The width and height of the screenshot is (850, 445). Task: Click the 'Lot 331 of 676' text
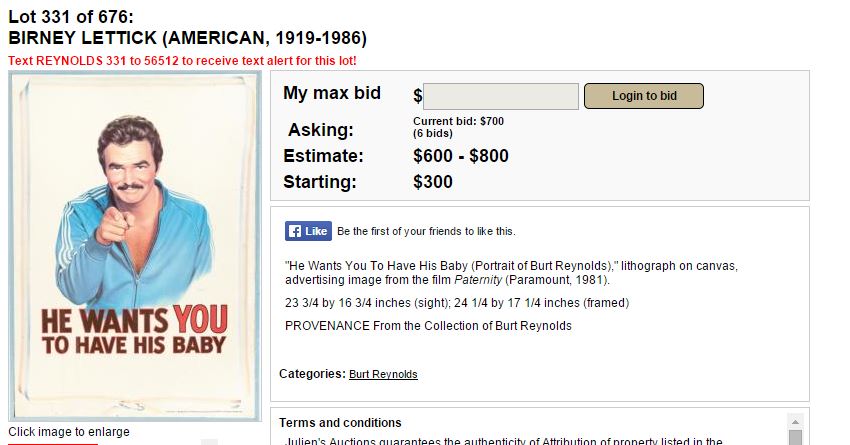click(70, 17)
